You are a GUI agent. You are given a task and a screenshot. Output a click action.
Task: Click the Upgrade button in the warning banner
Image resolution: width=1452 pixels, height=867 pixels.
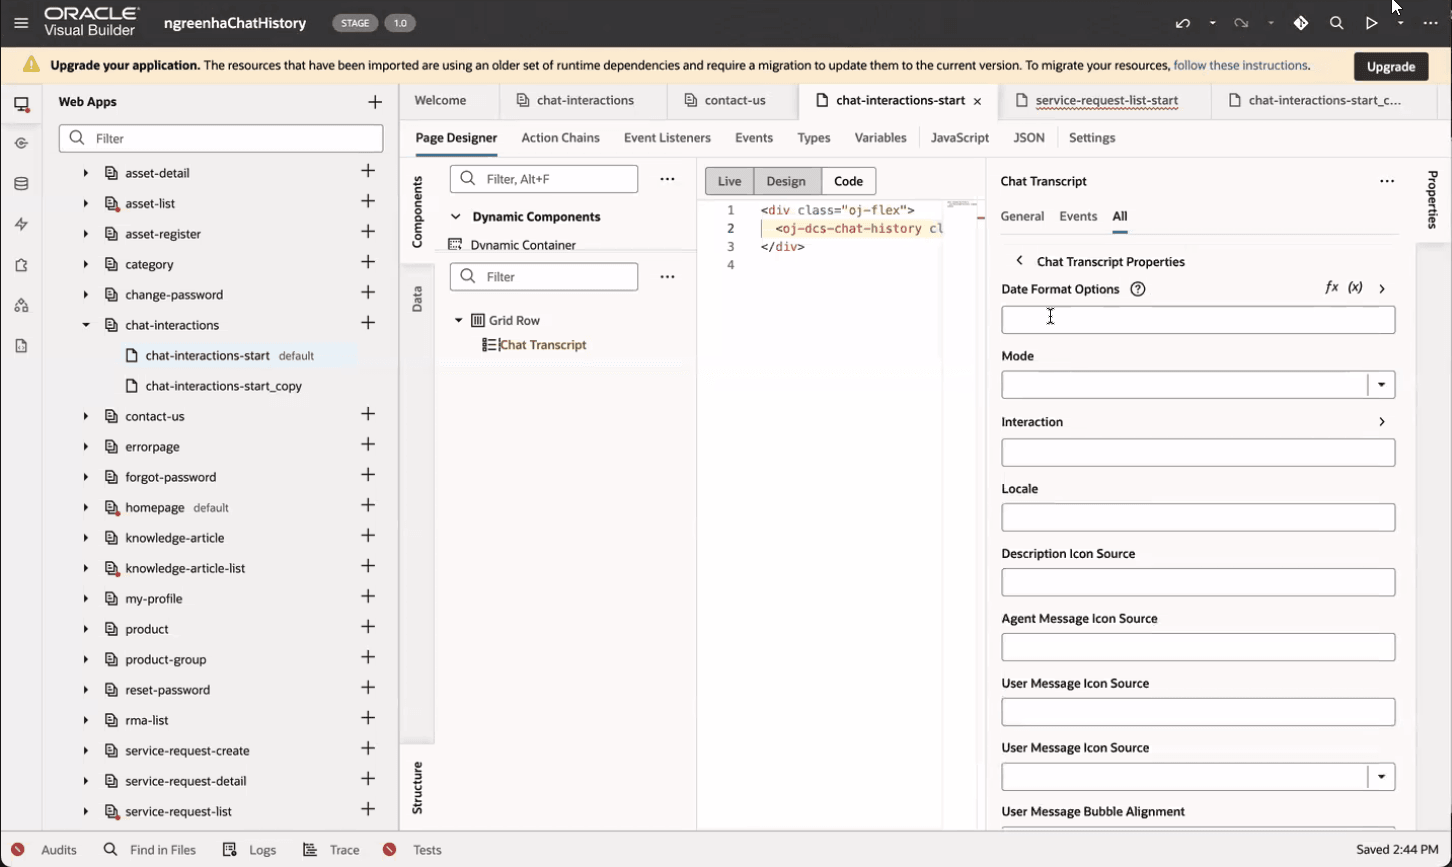tap(1390, 66)
